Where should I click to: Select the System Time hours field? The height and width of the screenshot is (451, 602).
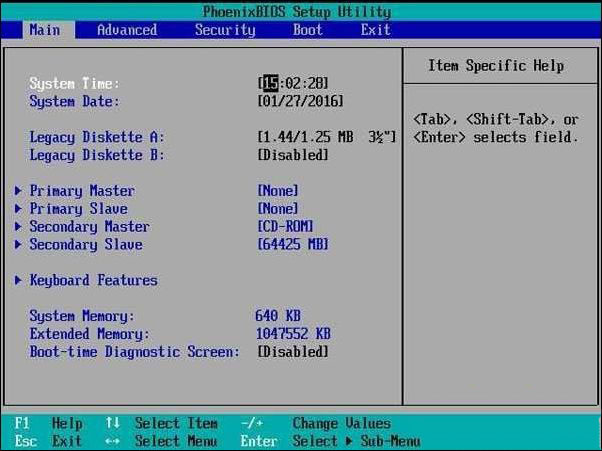click(x=270, y=83)
